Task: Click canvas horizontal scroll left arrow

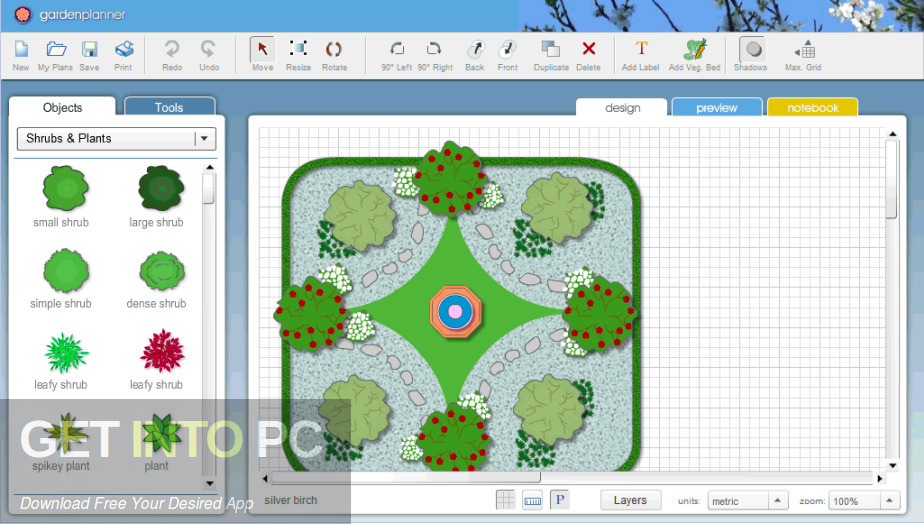Action: point(265,478)
